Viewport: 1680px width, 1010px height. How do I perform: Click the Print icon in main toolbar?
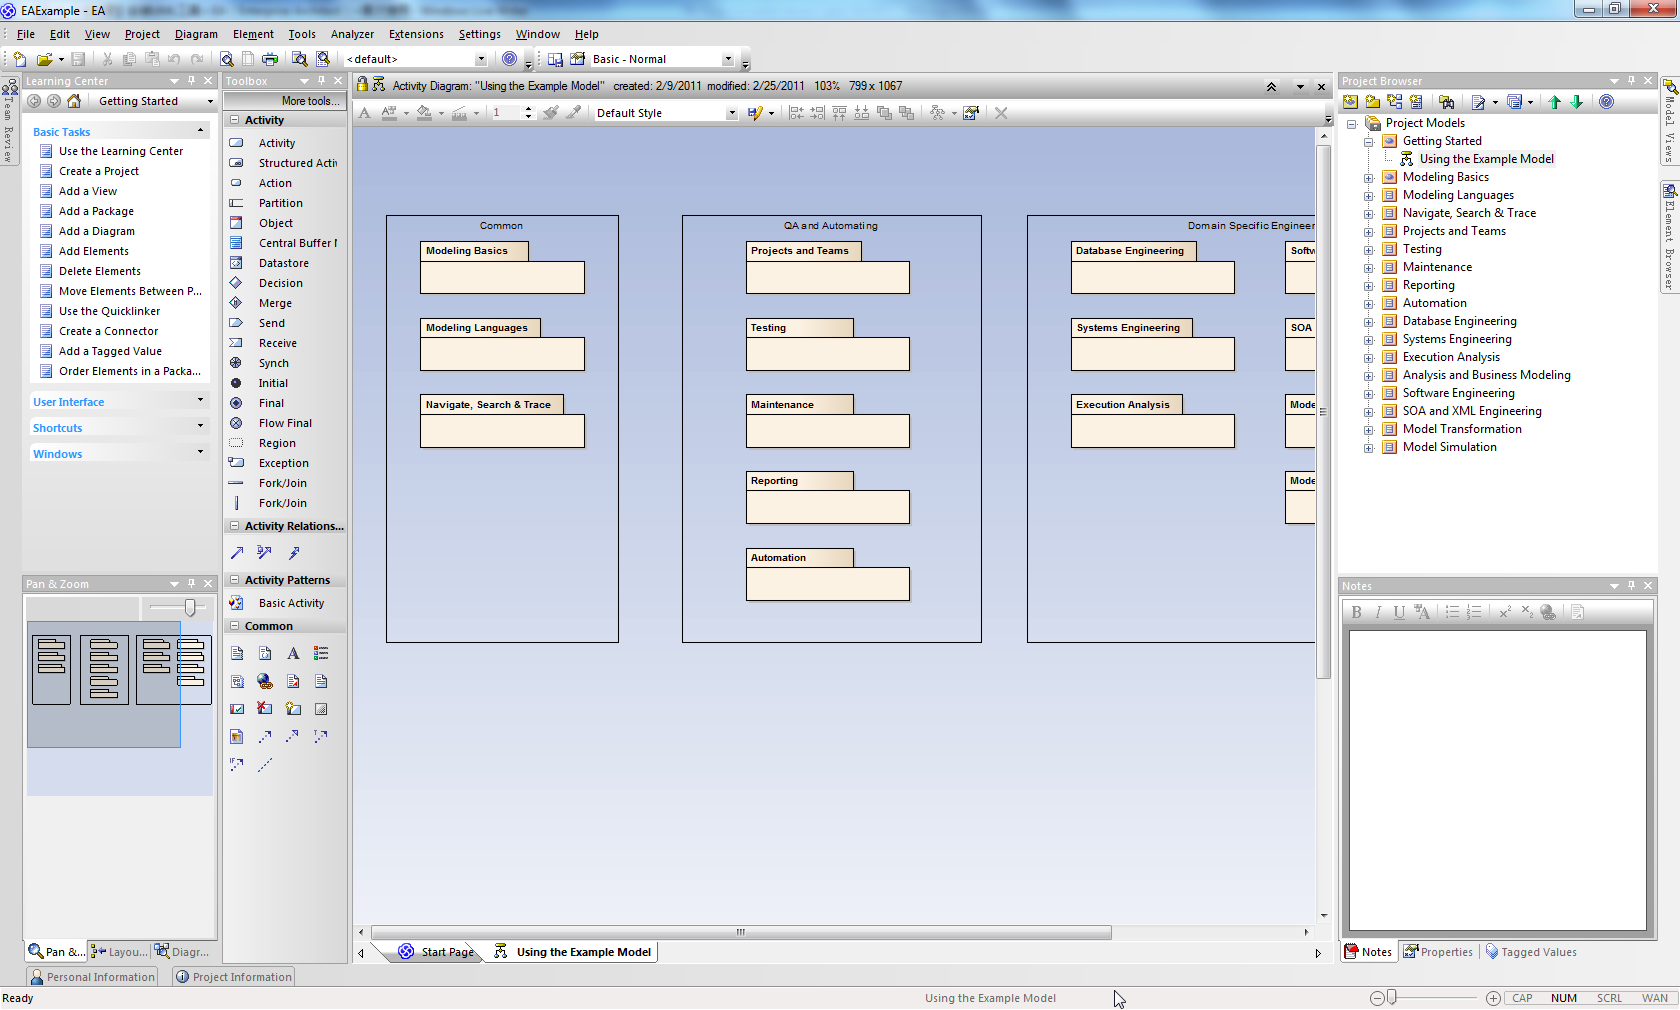pos(270,59)
